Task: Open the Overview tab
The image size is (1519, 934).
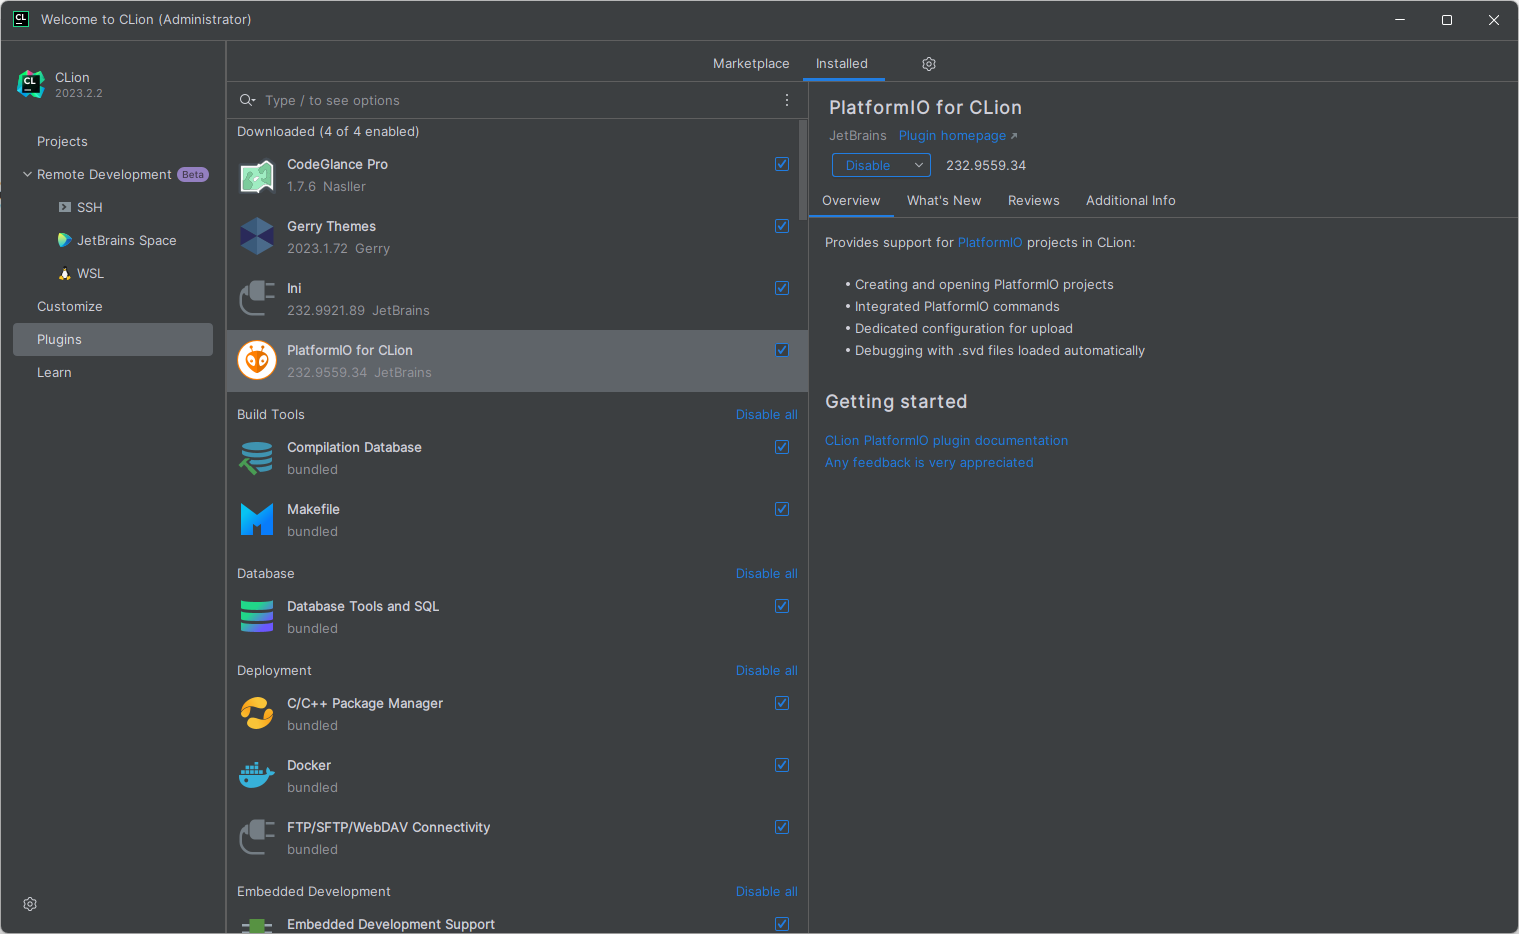Action: point(851,200)
